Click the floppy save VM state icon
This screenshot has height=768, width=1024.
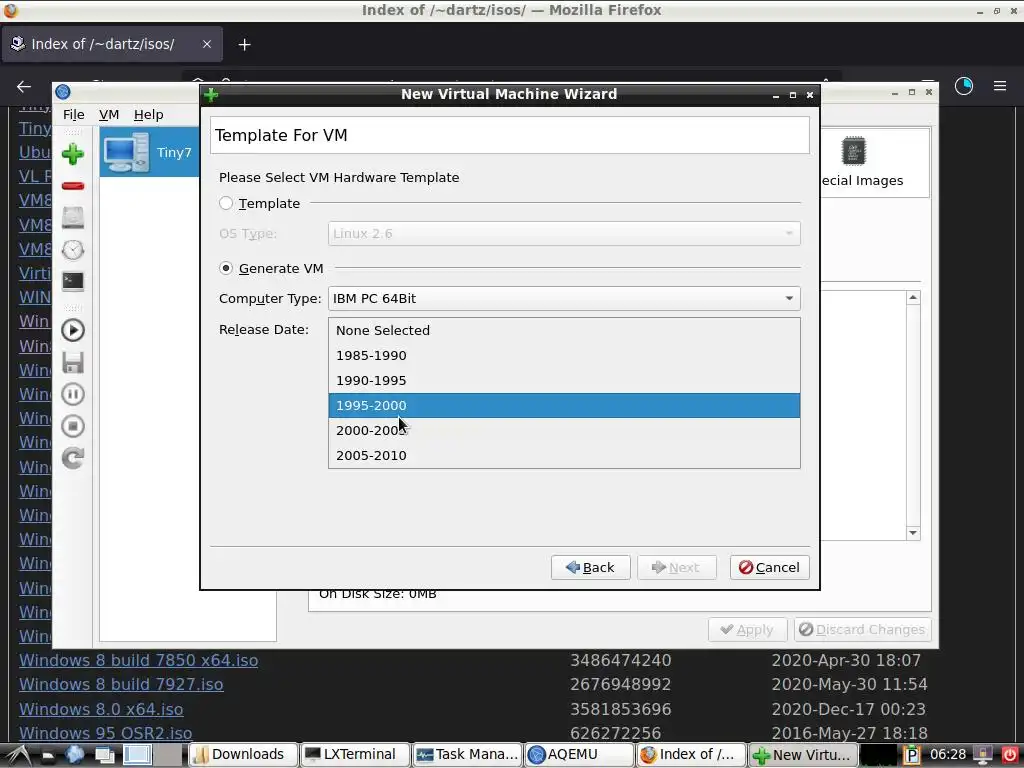tap(72, 362)
